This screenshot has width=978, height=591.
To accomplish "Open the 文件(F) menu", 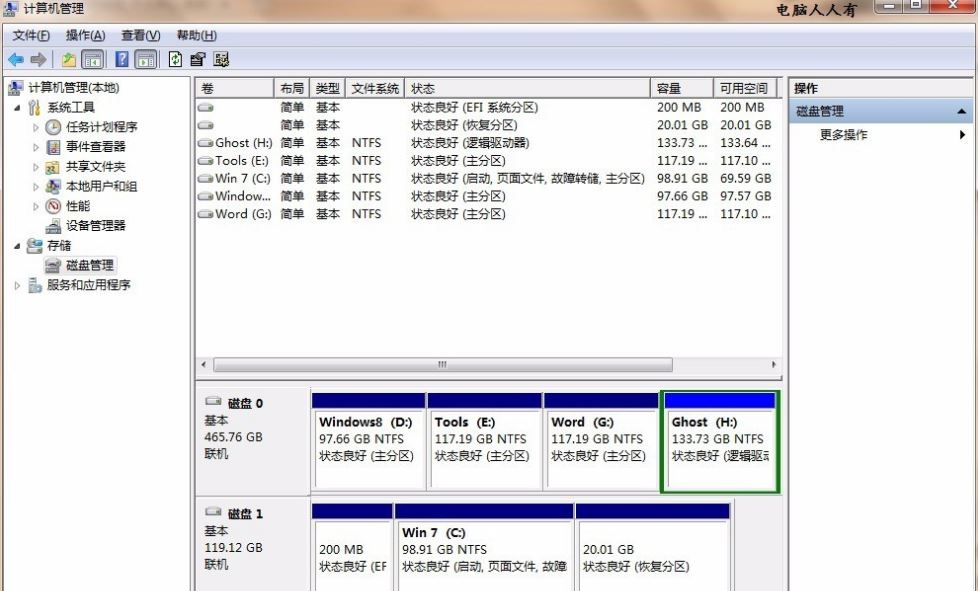I will click(x=31, y=36).
